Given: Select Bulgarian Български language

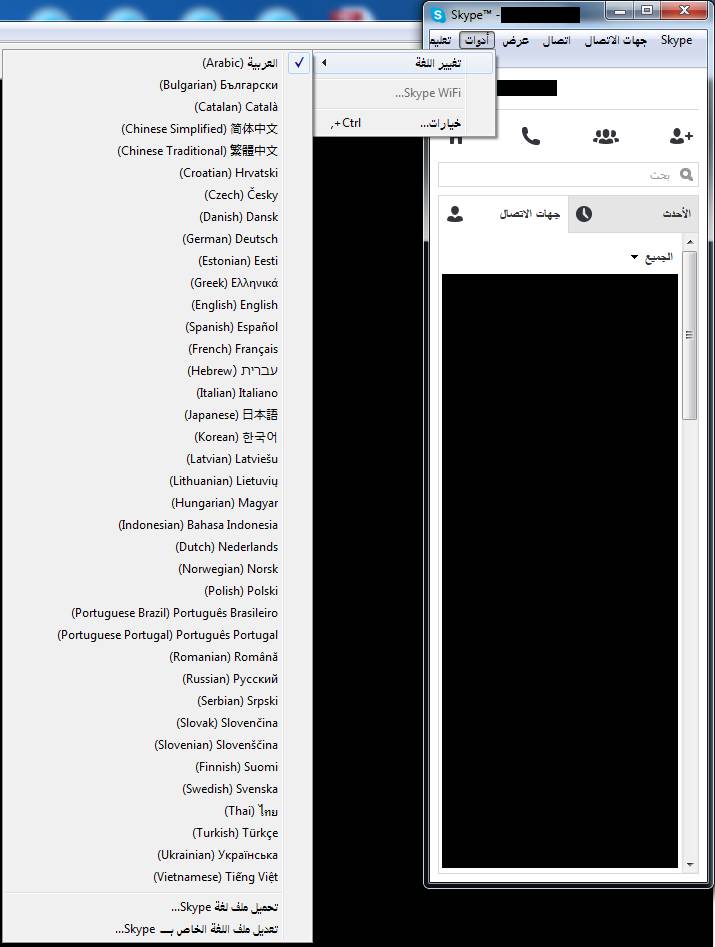Looking at the screenshot, I should click(157, 85).
